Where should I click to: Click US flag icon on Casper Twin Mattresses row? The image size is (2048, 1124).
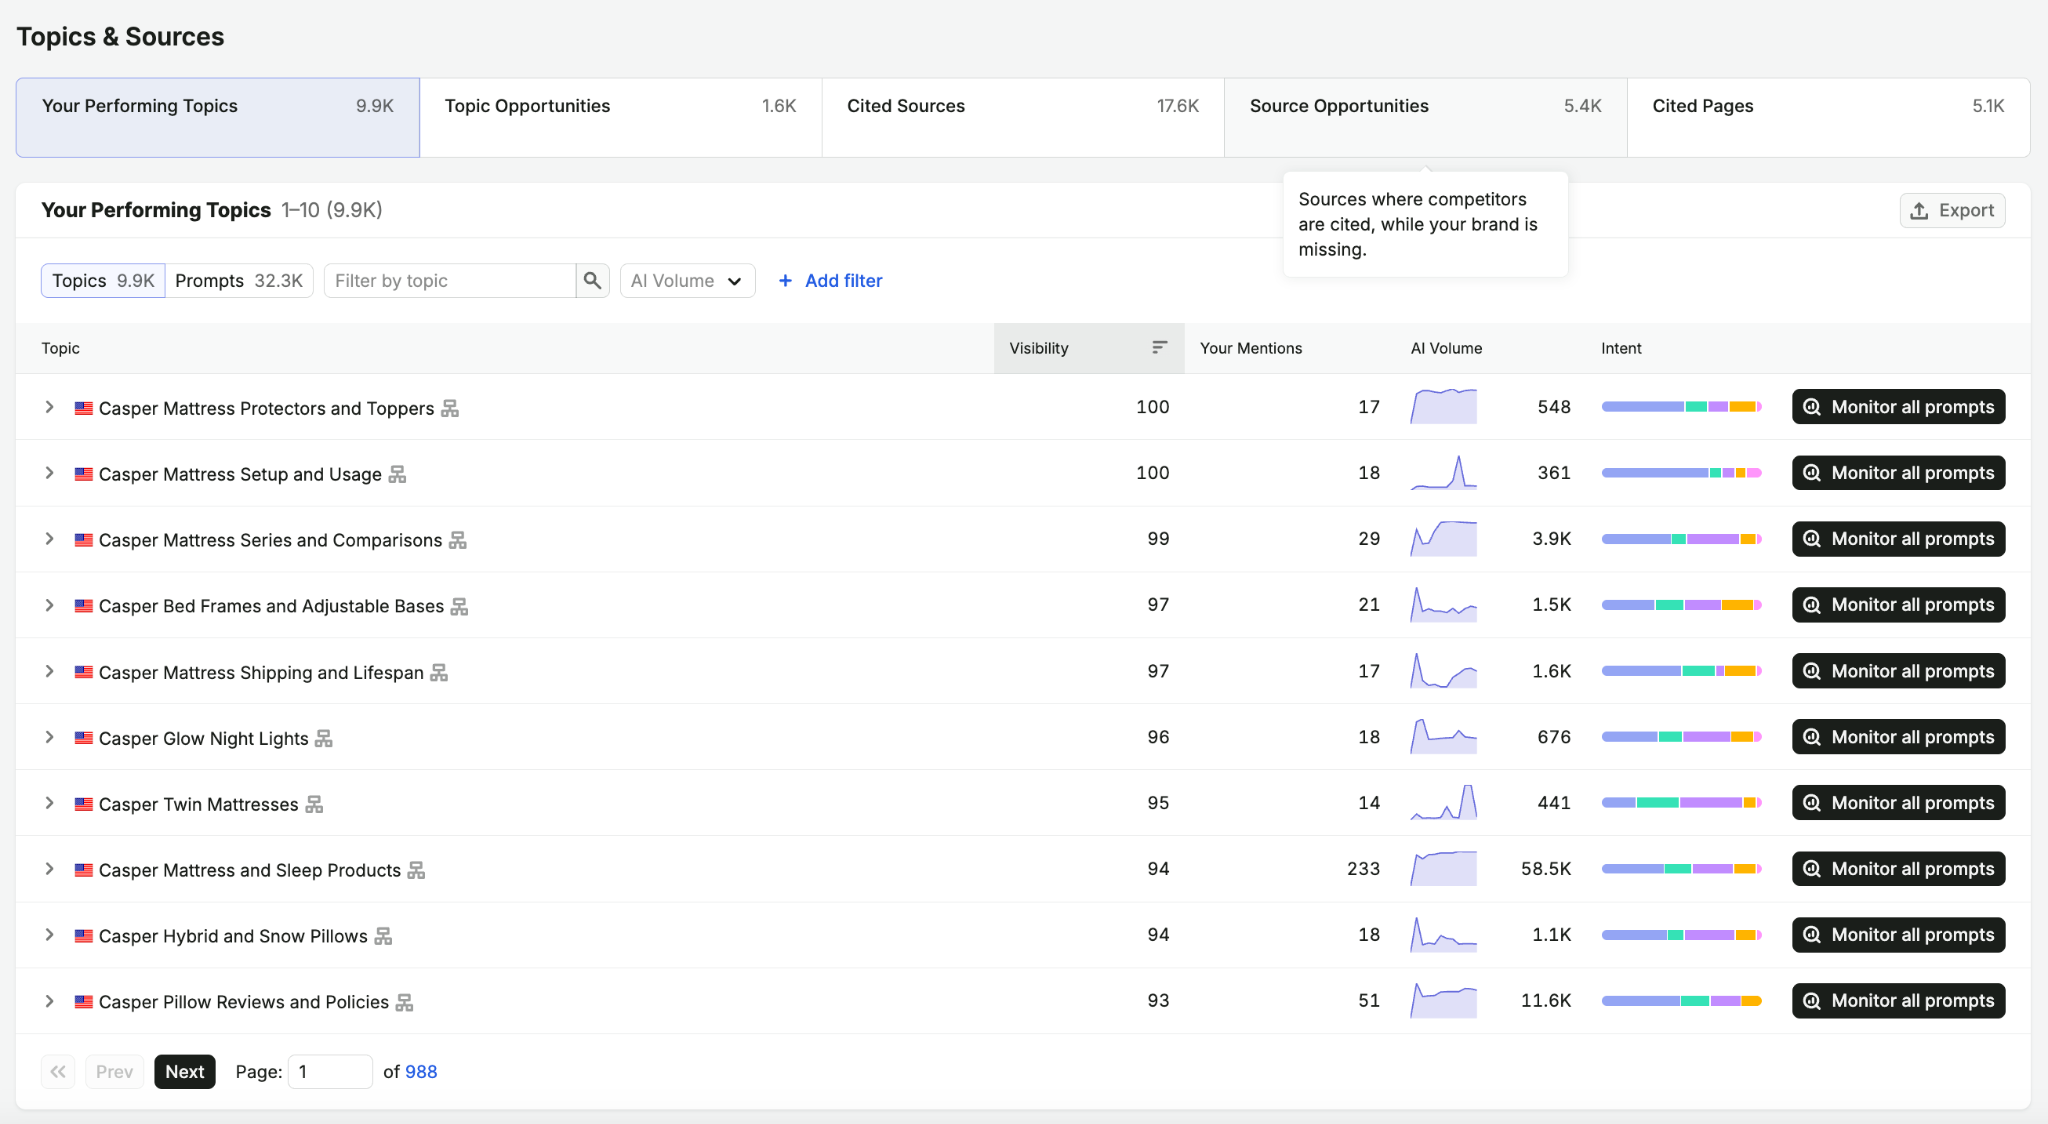tap(84, 804)
